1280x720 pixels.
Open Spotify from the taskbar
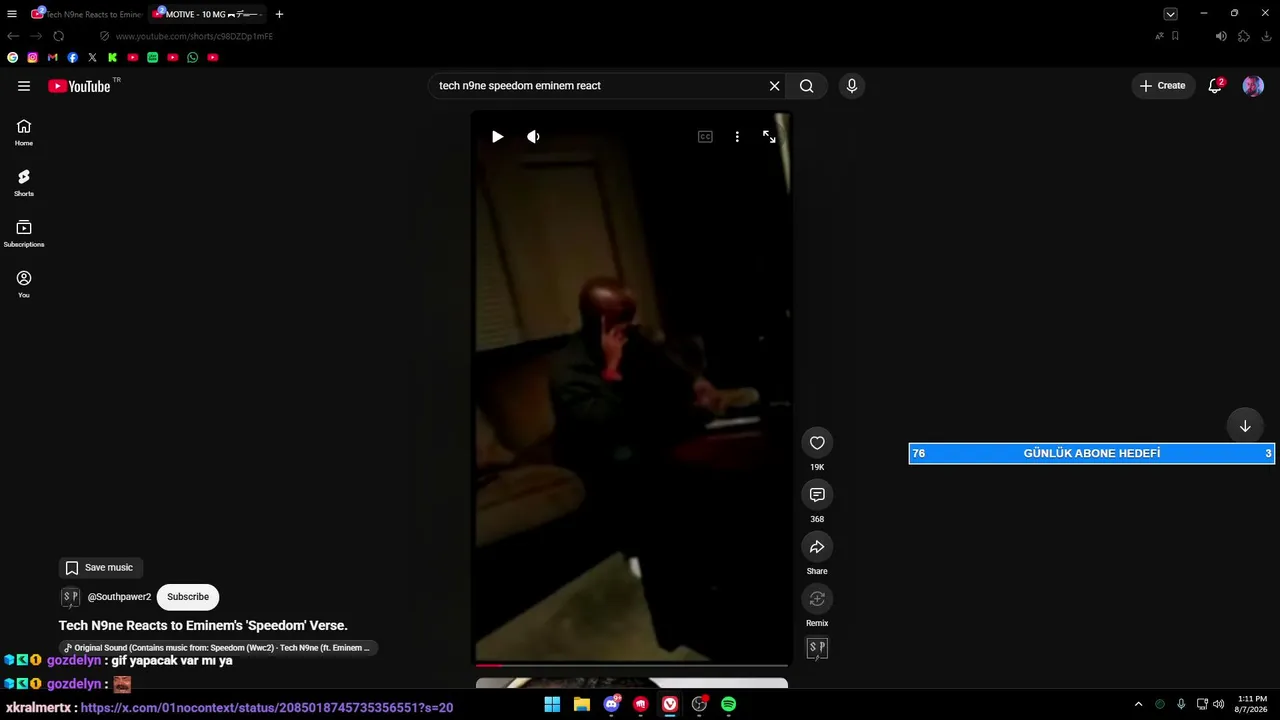click(729, 705)
